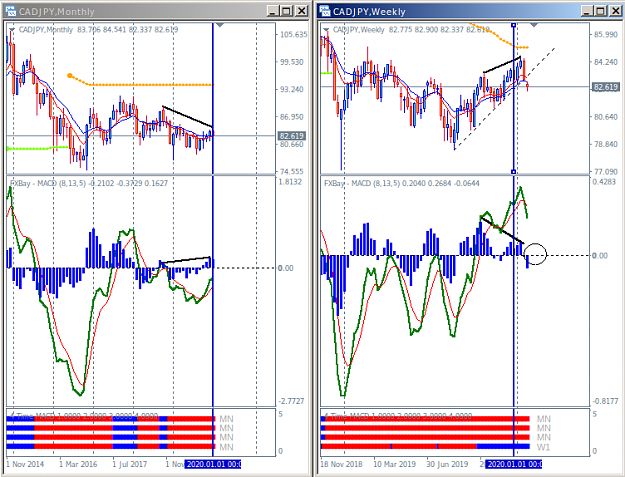Click the orange dot marker on Monthly chart
Image resolution: width=625 pixels, height=477 pixels.
pyautogui.click(x=70, y=75)
